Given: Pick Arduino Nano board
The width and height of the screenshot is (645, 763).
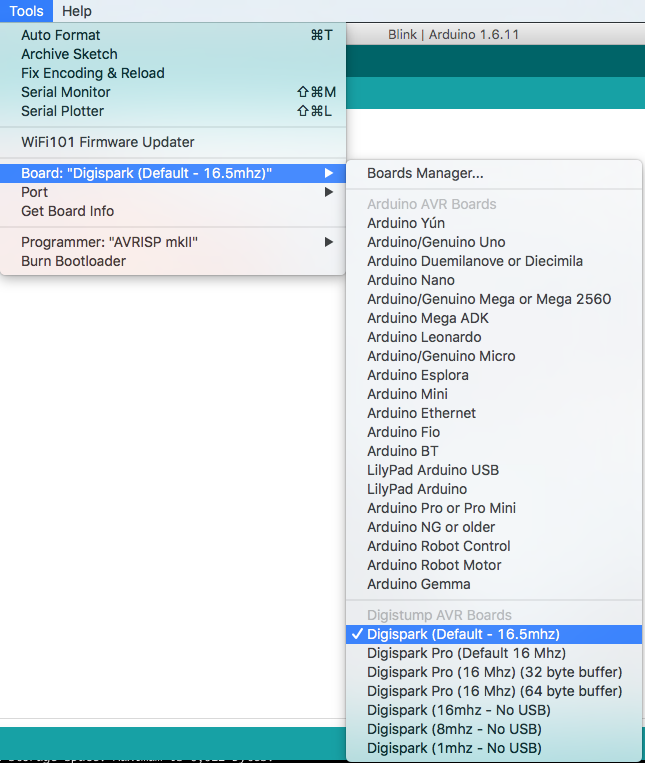Looking at the screenshot, I should click(x=494, y=280).
